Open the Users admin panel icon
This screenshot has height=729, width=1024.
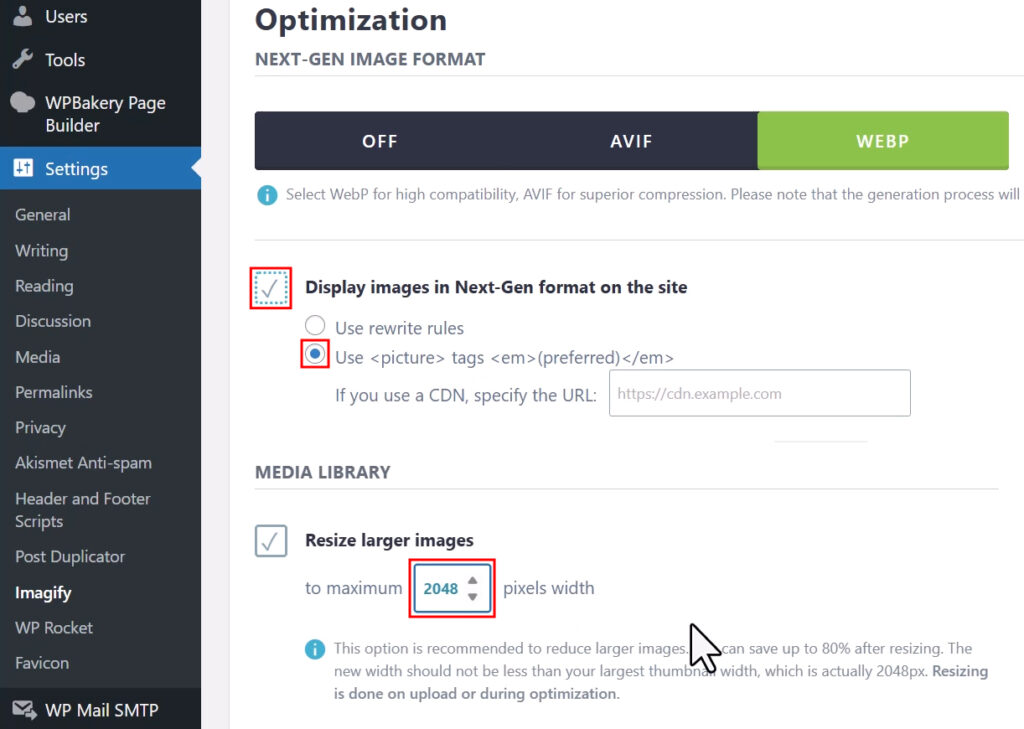(x=22, y=16)
